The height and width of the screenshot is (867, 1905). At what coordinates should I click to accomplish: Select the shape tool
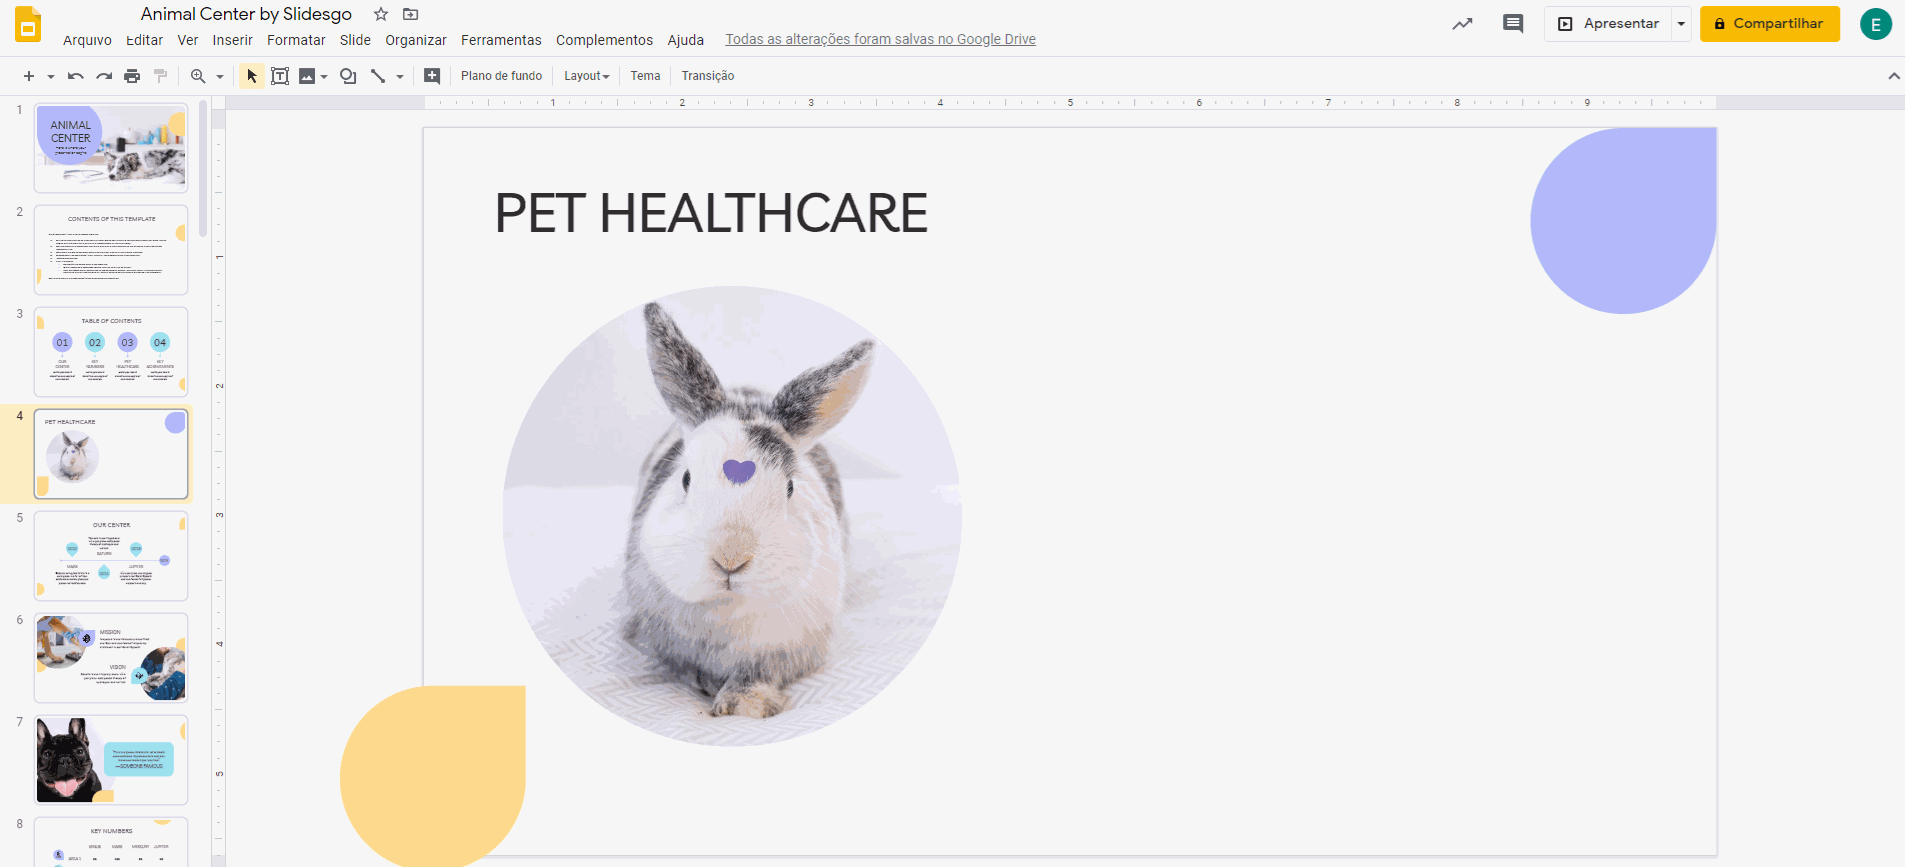point(348,76)
